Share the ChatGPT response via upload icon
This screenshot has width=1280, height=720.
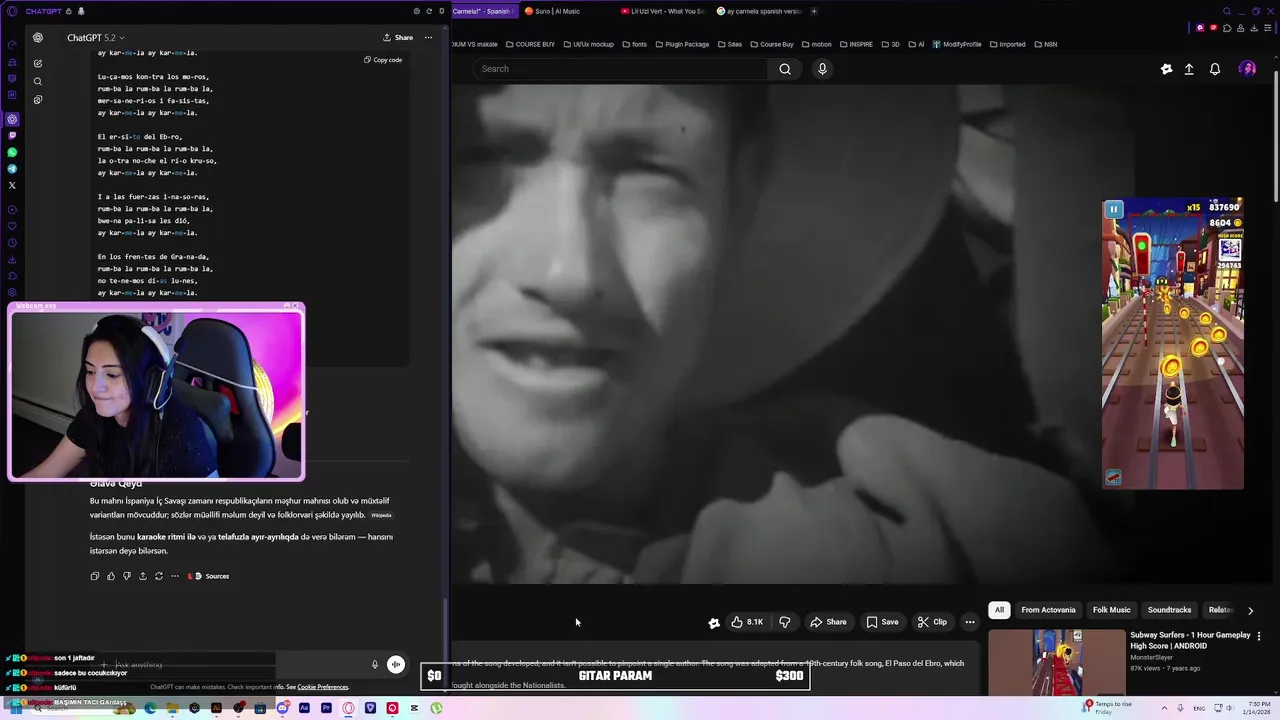pos(142,576)
